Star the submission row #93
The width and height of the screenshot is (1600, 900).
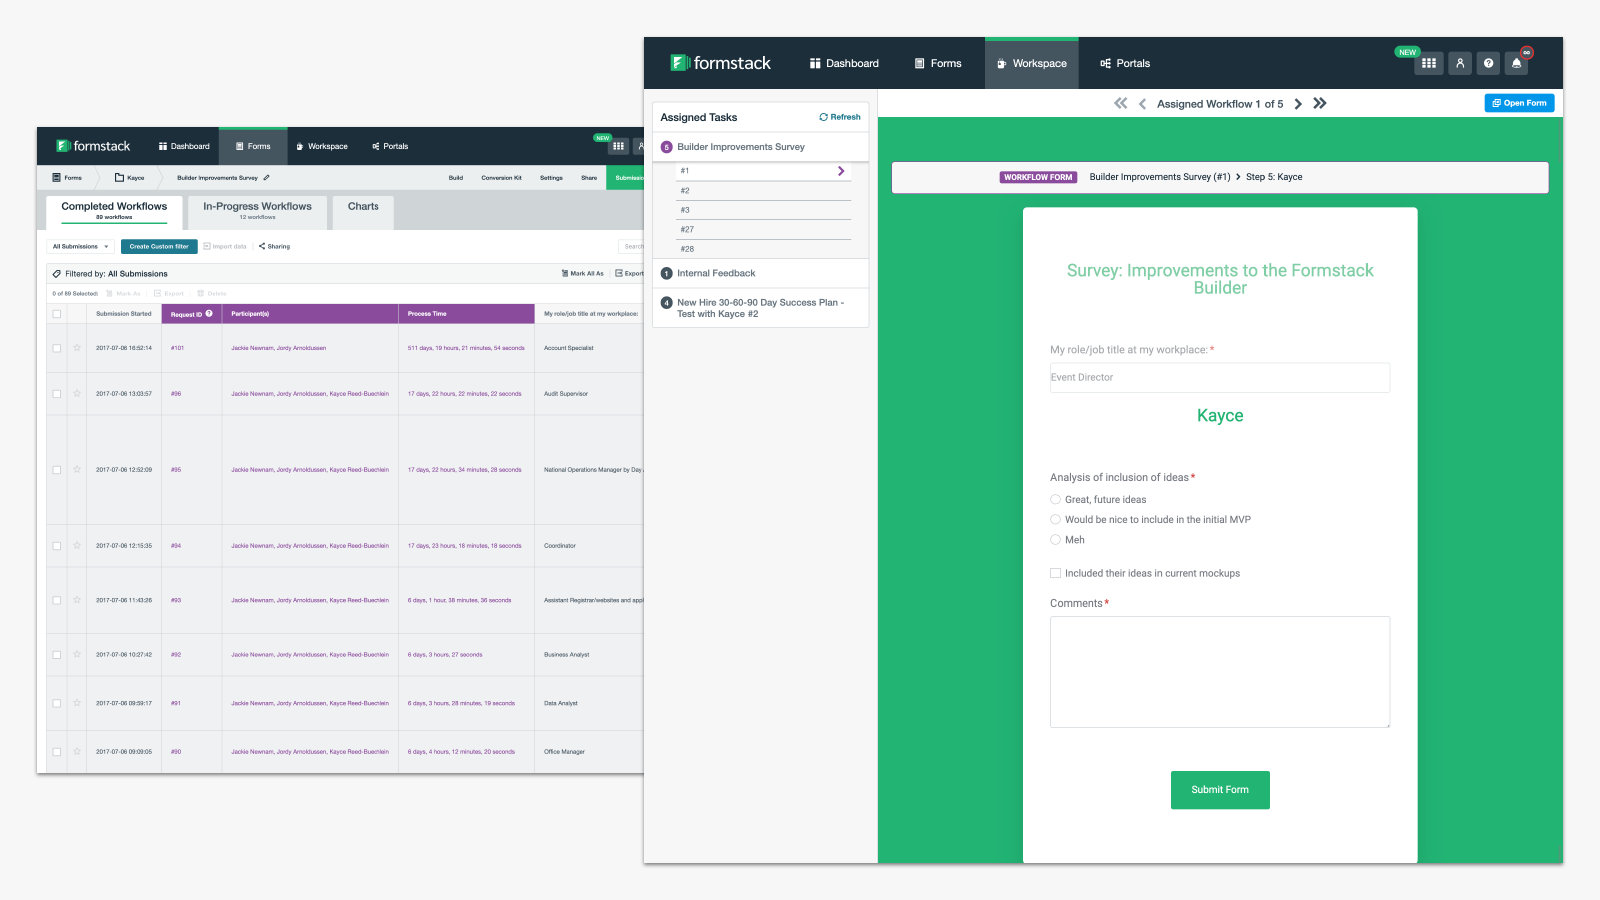(77, 600)
